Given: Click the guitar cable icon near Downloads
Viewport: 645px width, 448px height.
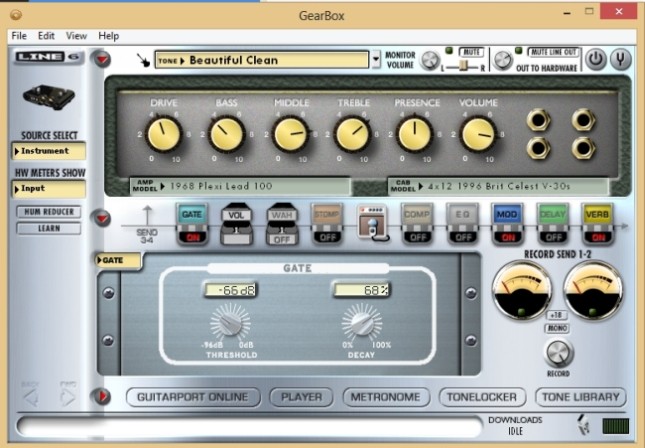Looking at the screenshot, I should [x=583, y=425].
